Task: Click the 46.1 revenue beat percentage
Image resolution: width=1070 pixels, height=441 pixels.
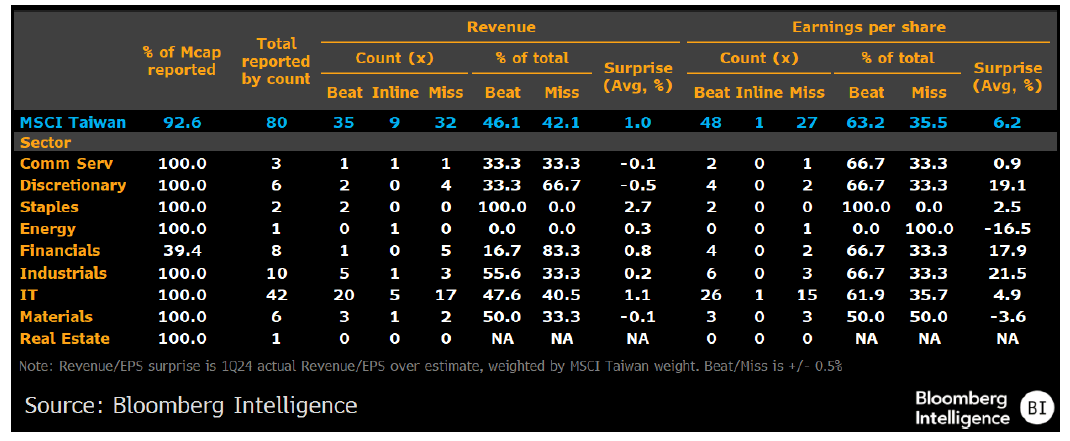Action: click(503, 123)
